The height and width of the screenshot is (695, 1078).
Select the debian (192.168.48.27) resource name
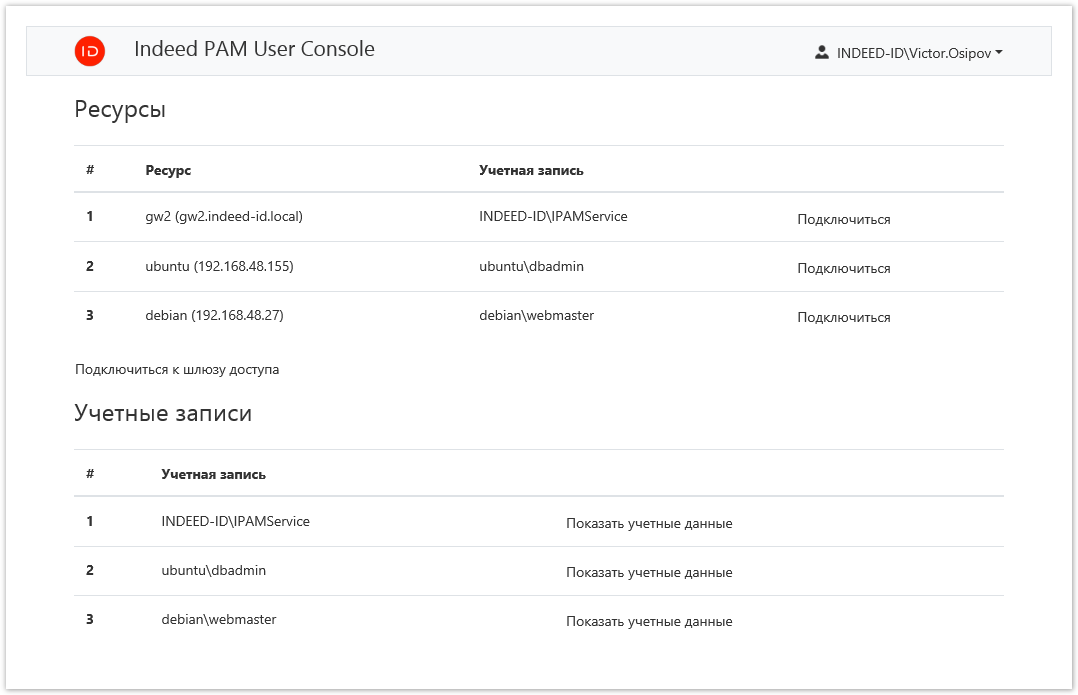tap(214, 315)
